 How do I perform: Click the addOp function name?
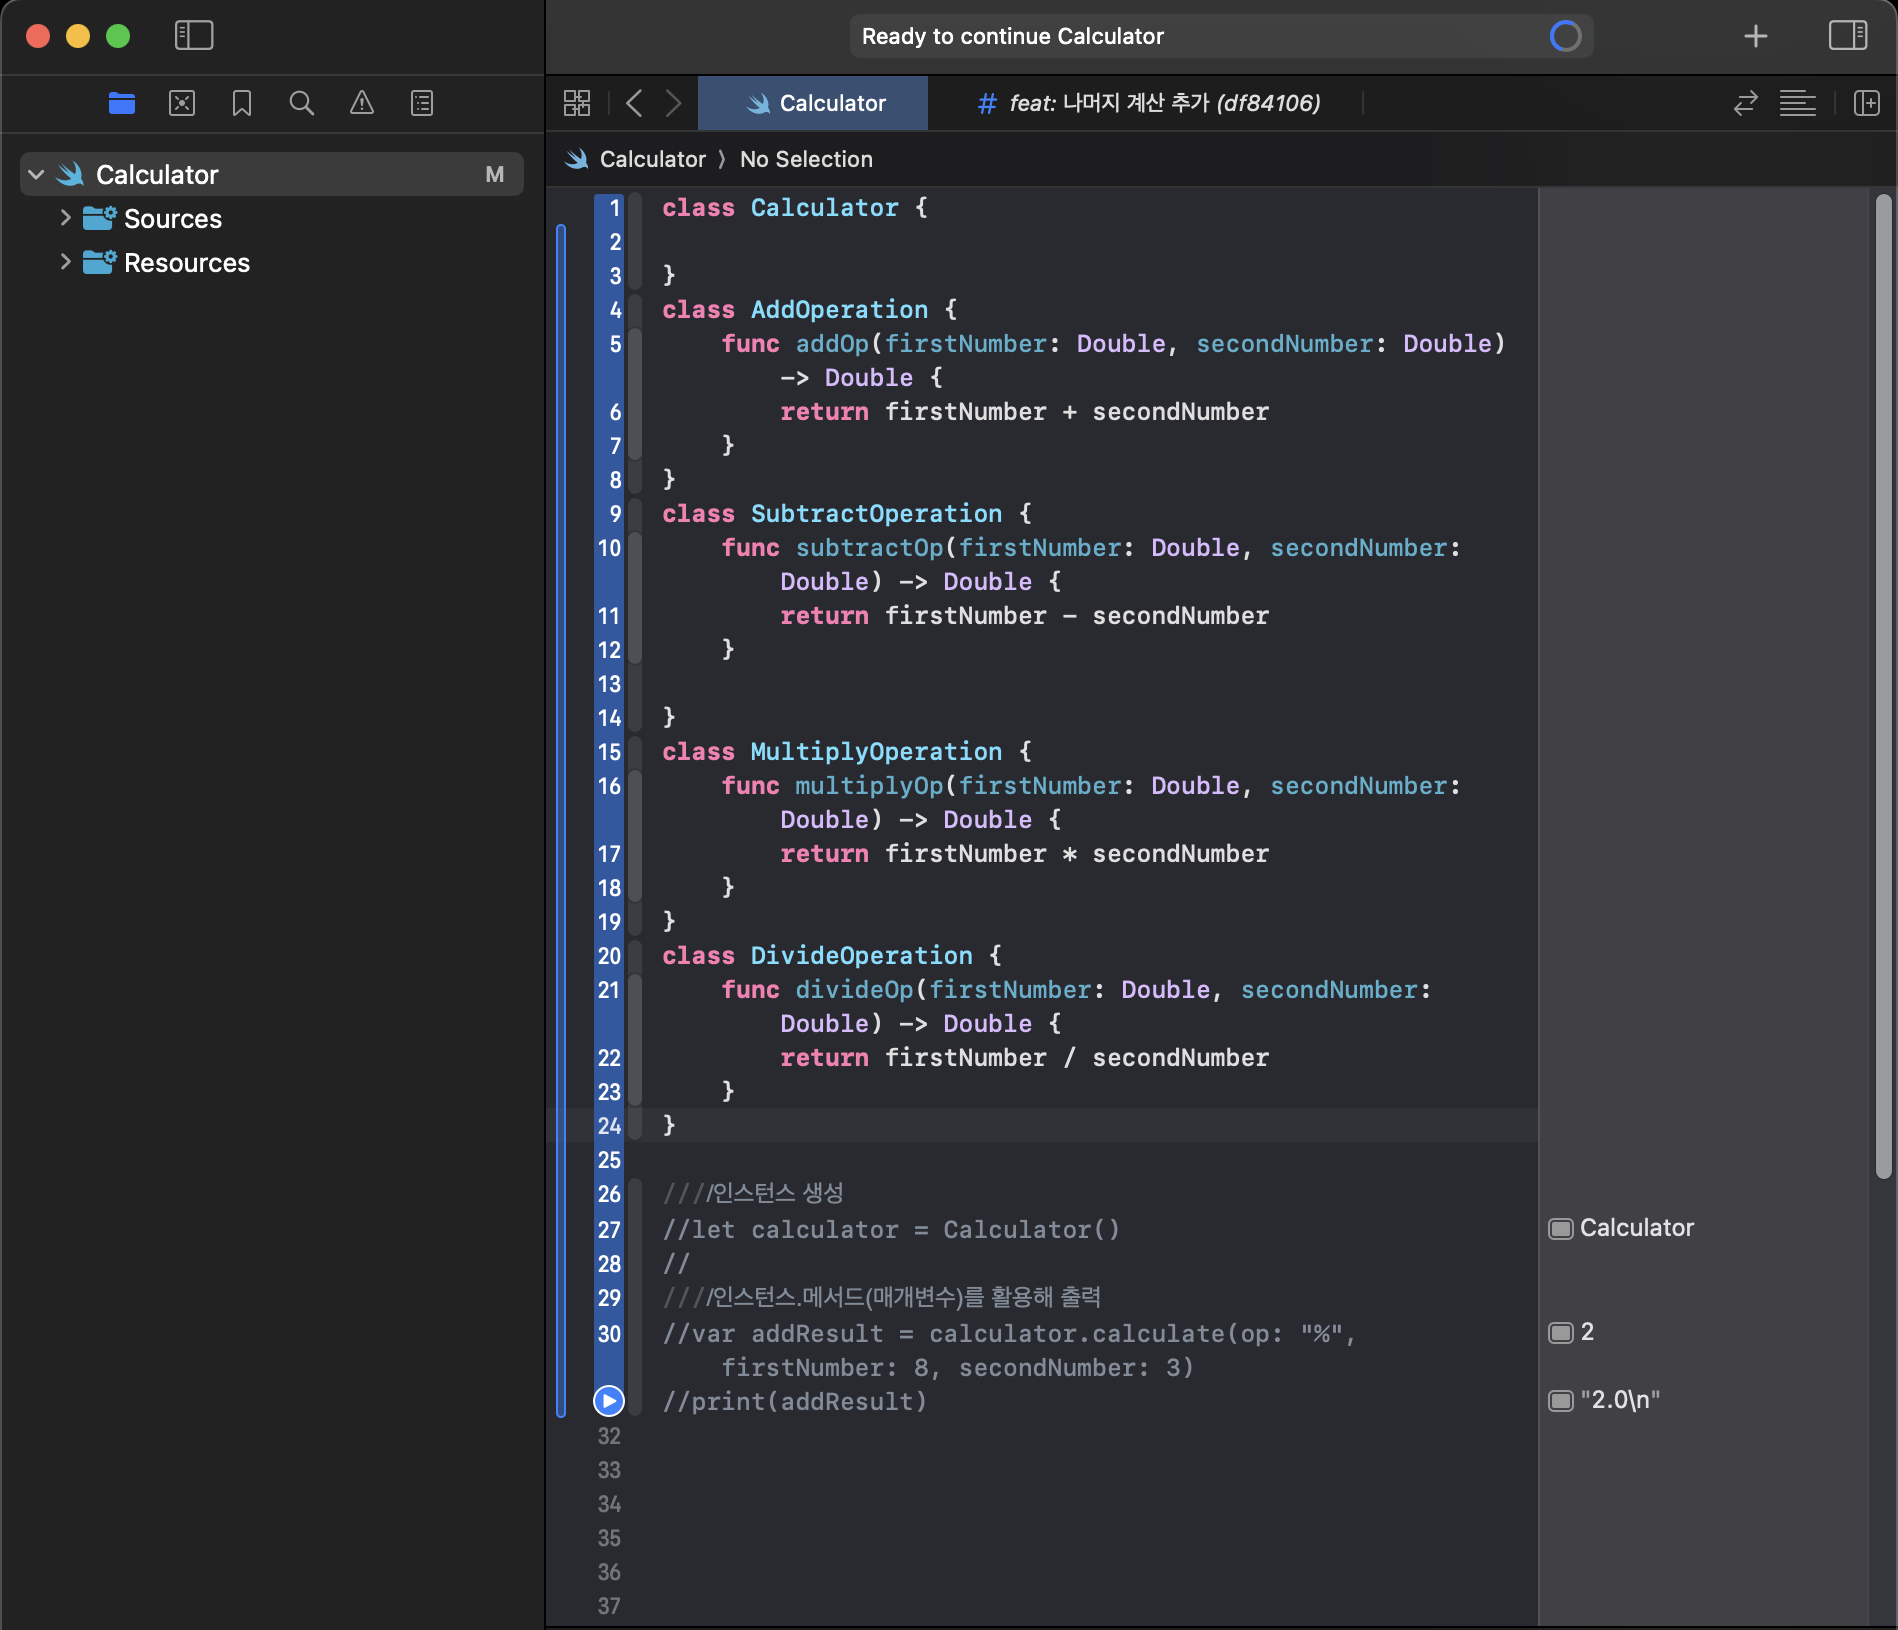click(832, 344)
